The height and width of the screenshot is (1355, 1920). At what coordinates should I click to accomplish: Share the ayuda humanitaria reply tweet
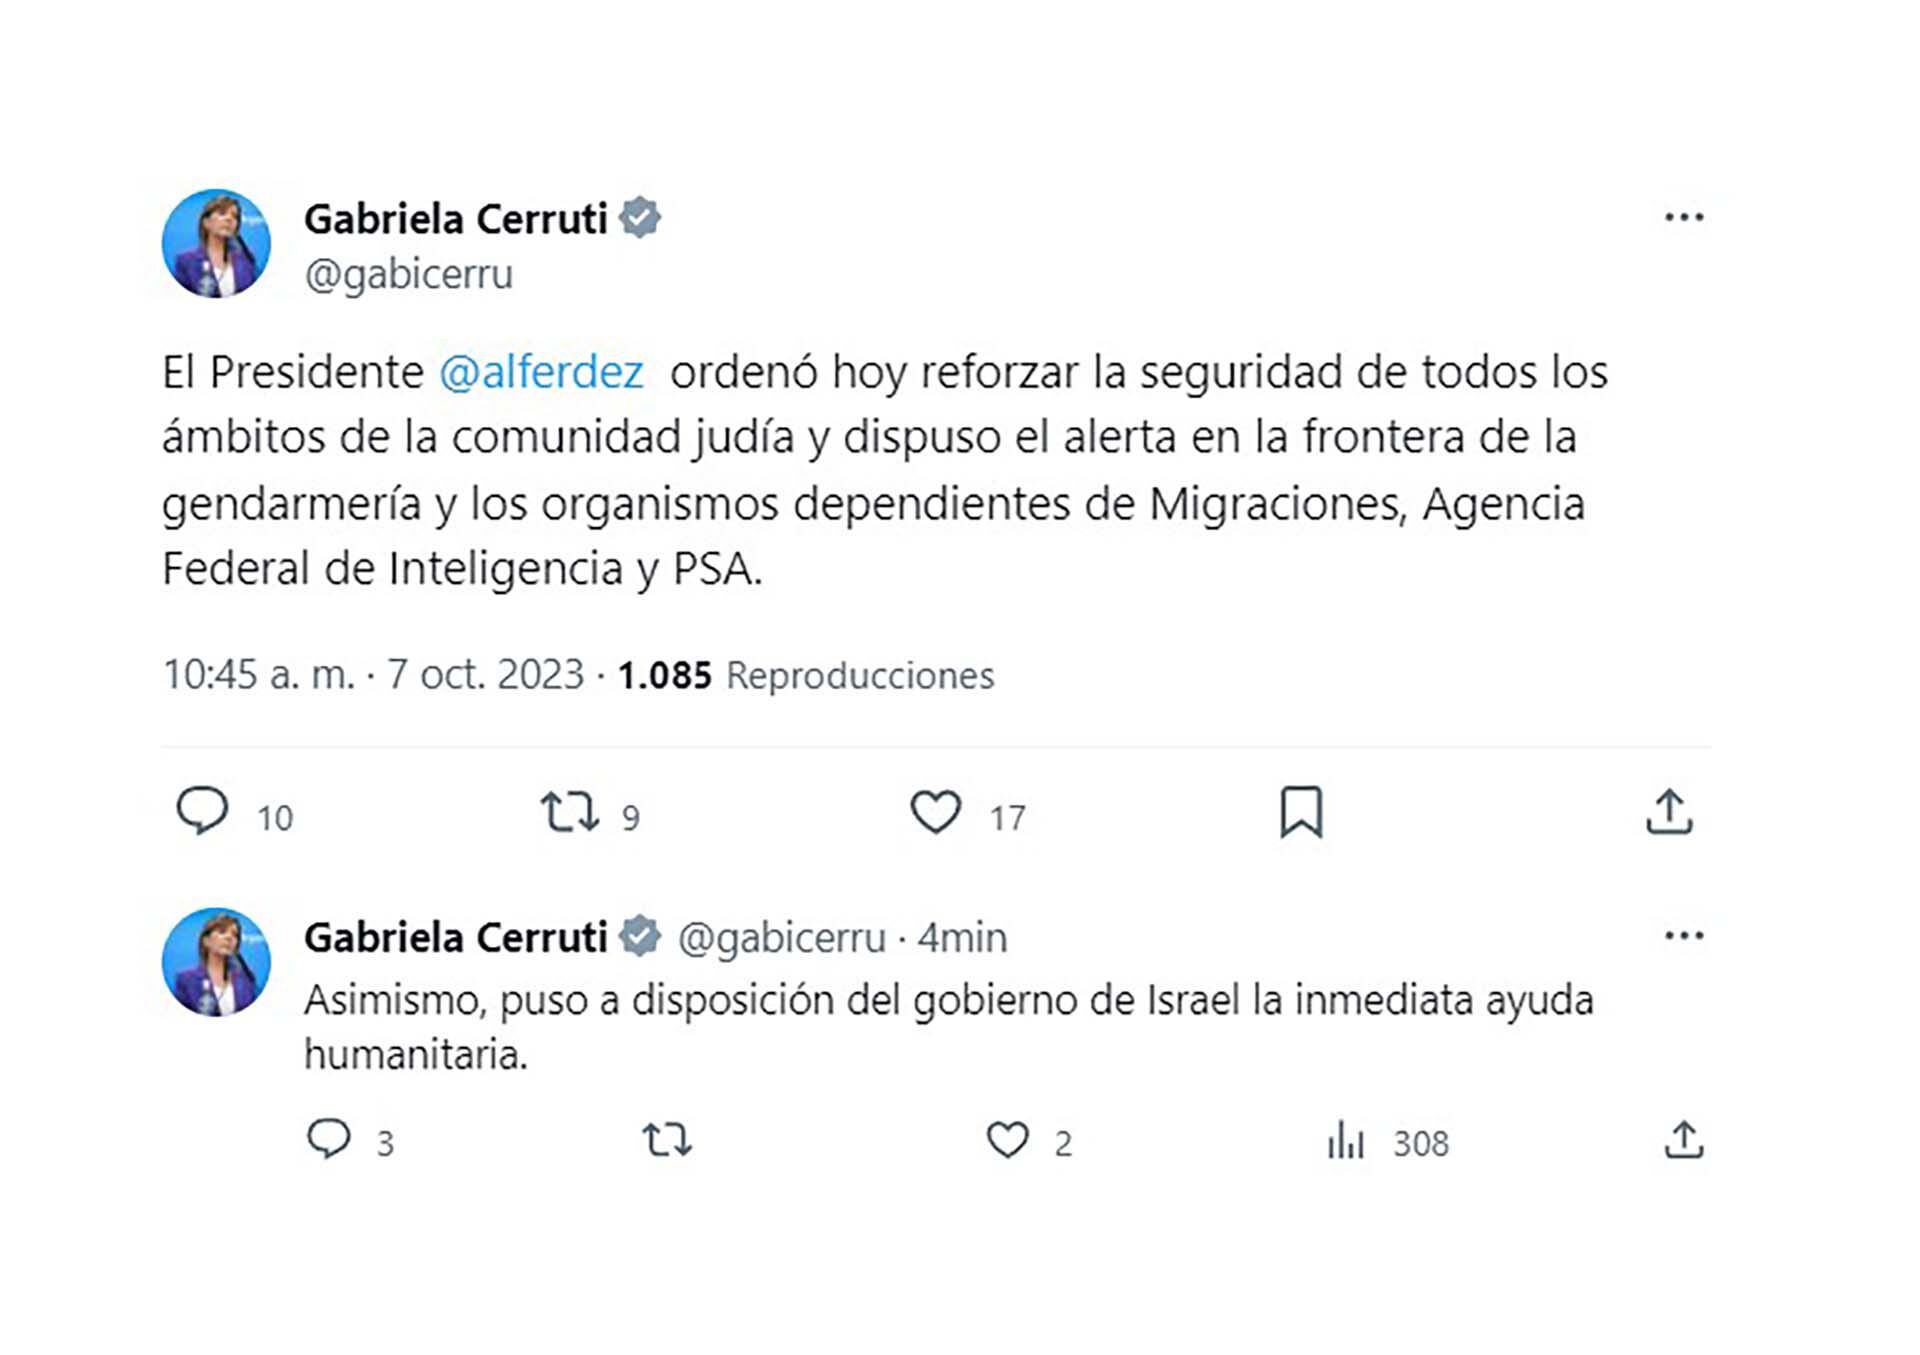click(1684, 1140)
